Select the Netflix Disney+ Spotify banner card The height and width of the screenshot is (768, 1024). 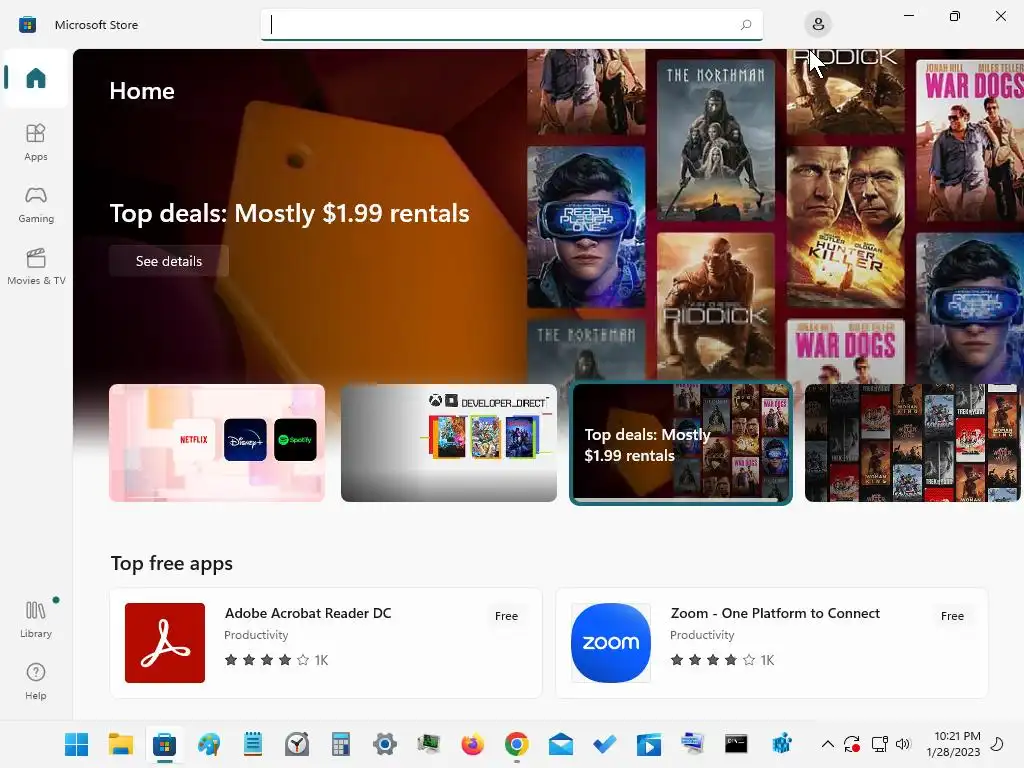coord(217,443)
